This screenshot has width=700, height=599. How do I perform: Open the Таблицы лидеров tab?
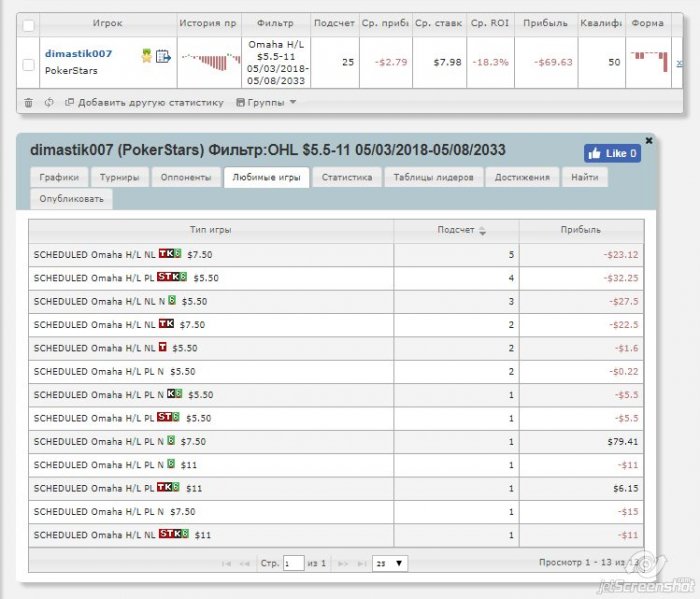pos(433,177)
